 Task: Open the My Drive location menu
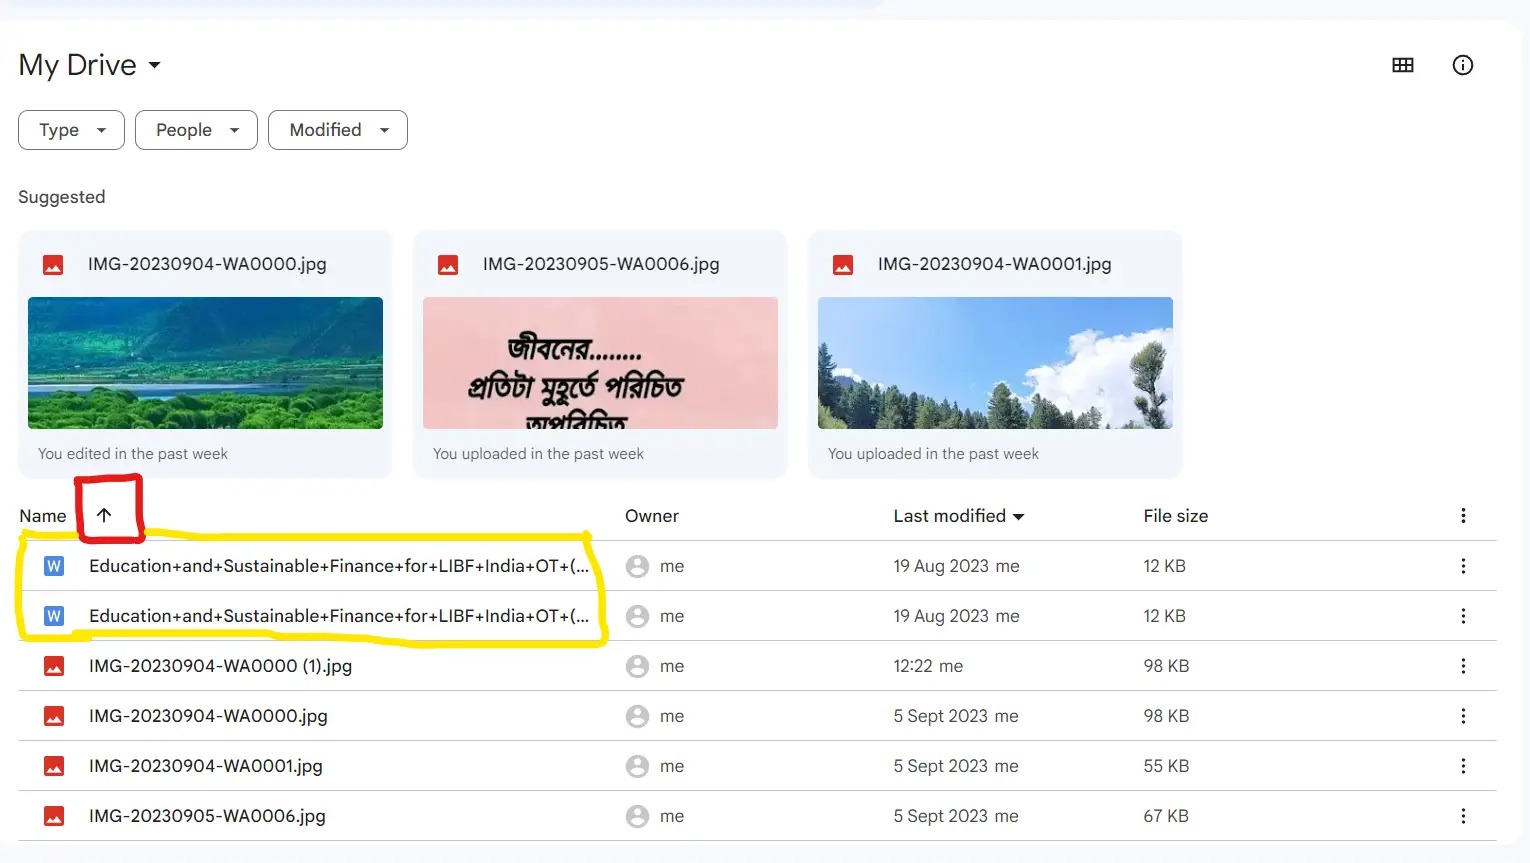(89, 65)
